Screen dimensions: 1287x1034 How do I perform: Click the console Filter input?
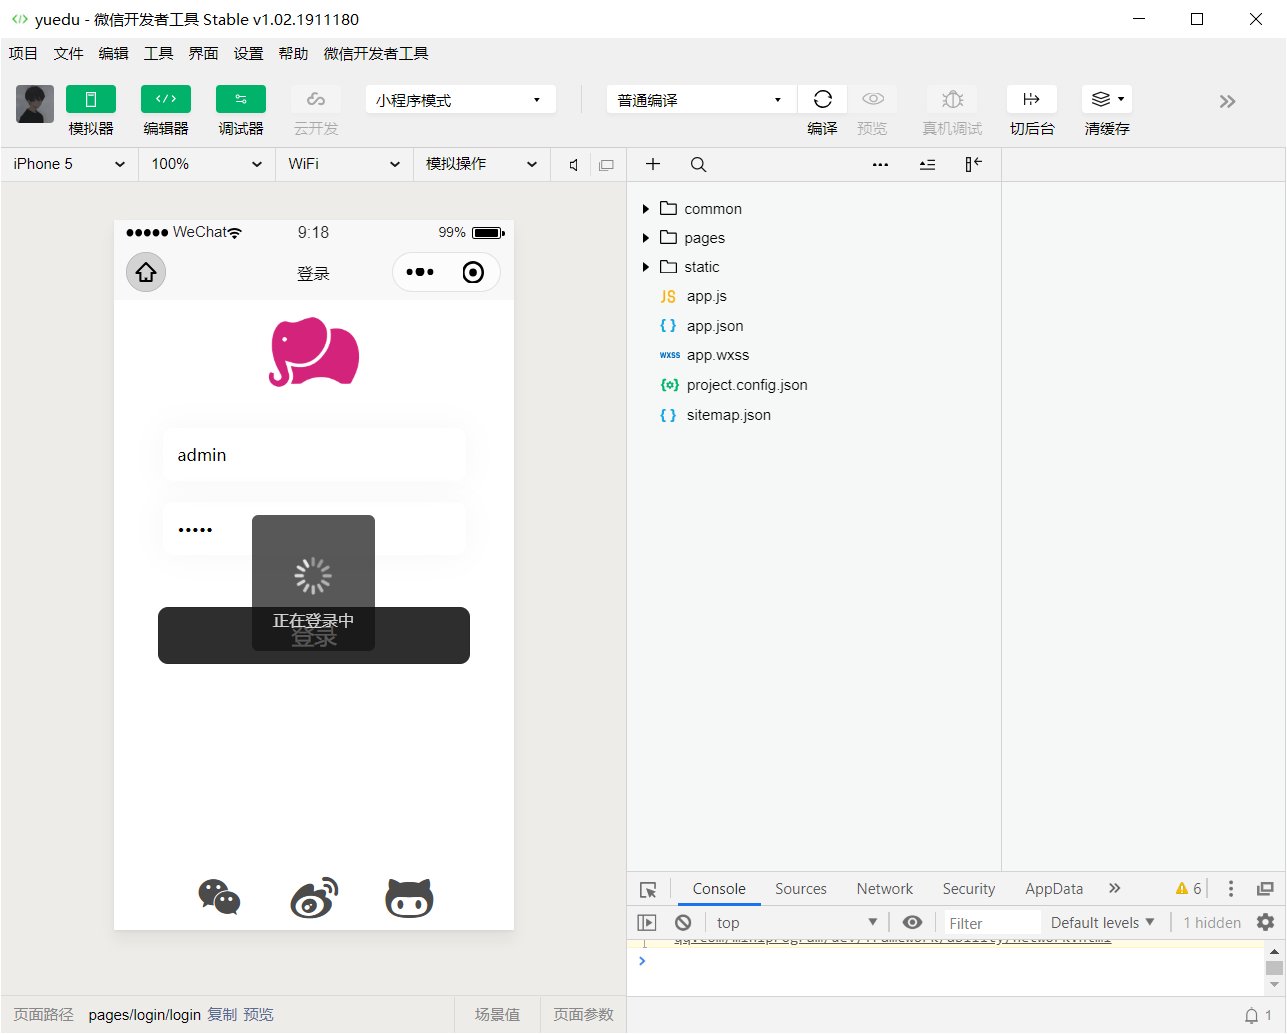point(992,923)
